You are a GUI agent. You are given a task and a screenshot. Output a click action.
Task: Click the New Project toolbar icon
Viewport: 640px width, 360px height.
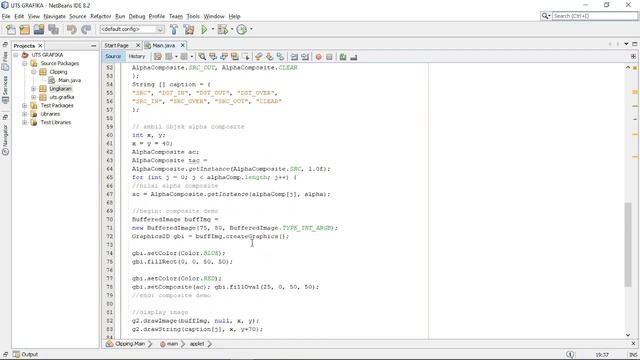pyautogui.click(x=25, y=29)
